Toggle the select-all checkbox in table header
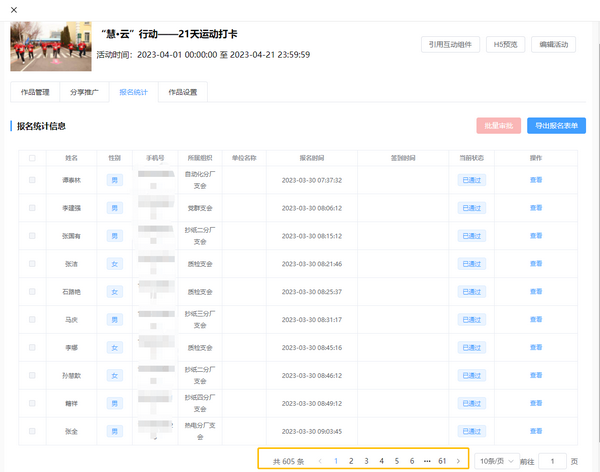Image resolution: width=600 pixels, height=472 pixels. pyautogui.click(x=32, y=158)
